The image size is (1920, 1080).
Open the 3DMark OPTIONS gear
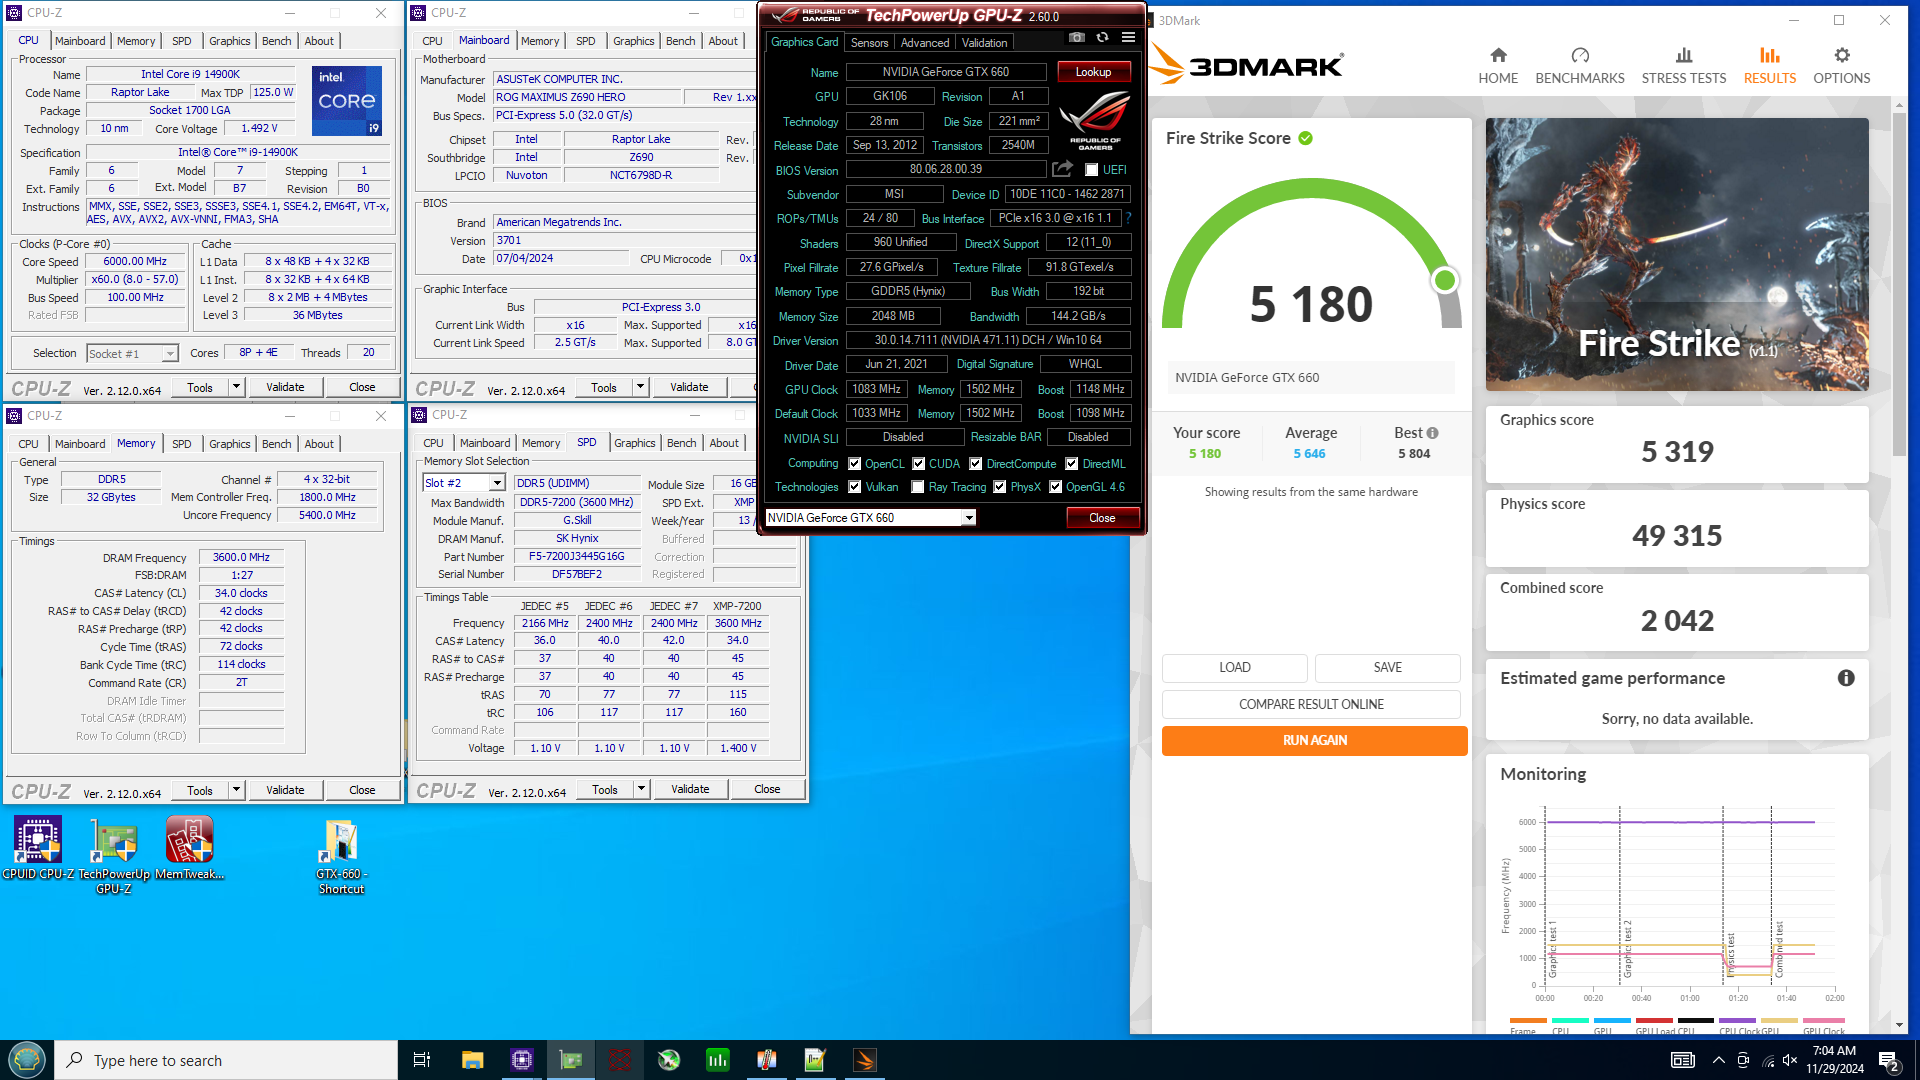click(1842, 65)
